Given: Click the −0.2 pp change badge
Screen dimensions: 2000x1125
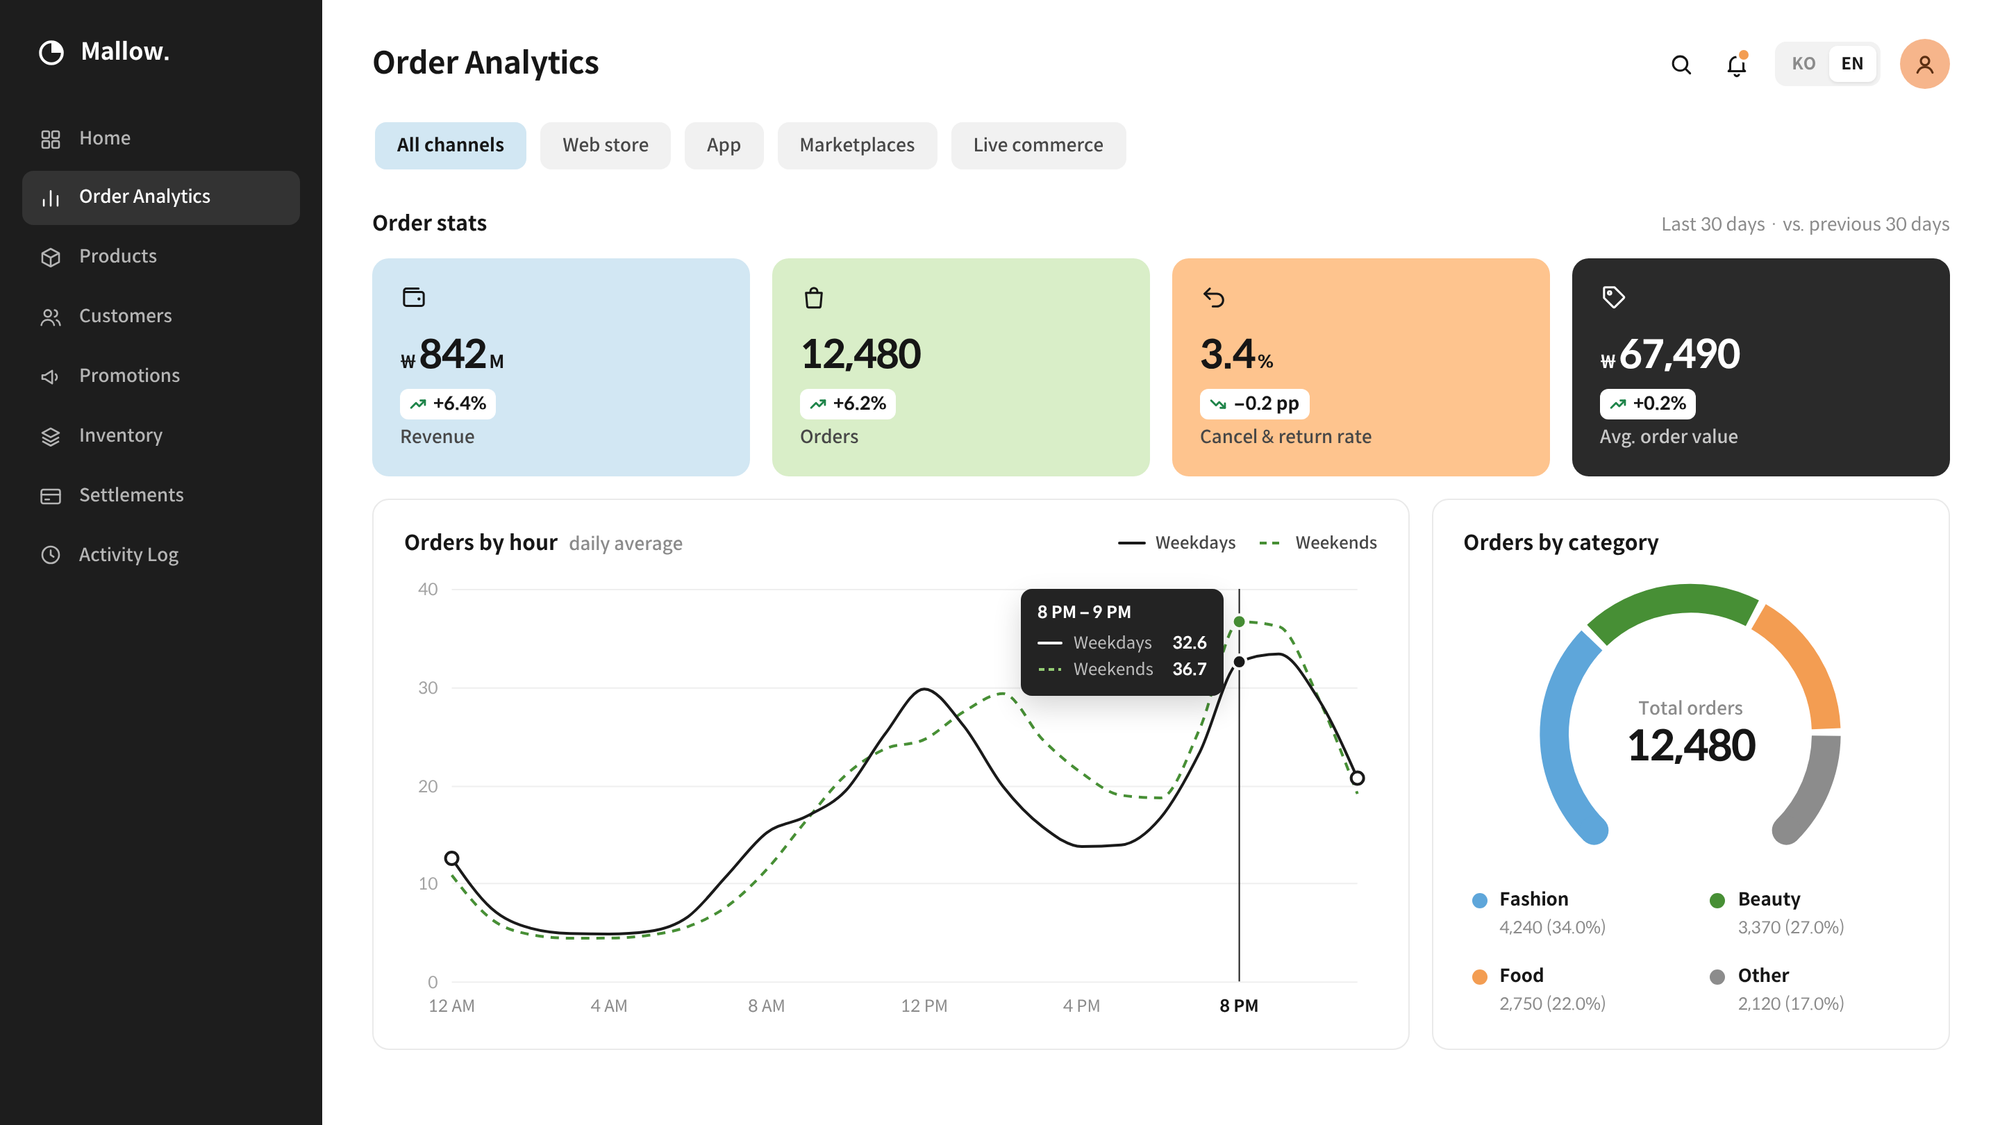Looking at the screenshot, I should (x=1254, y=404).
